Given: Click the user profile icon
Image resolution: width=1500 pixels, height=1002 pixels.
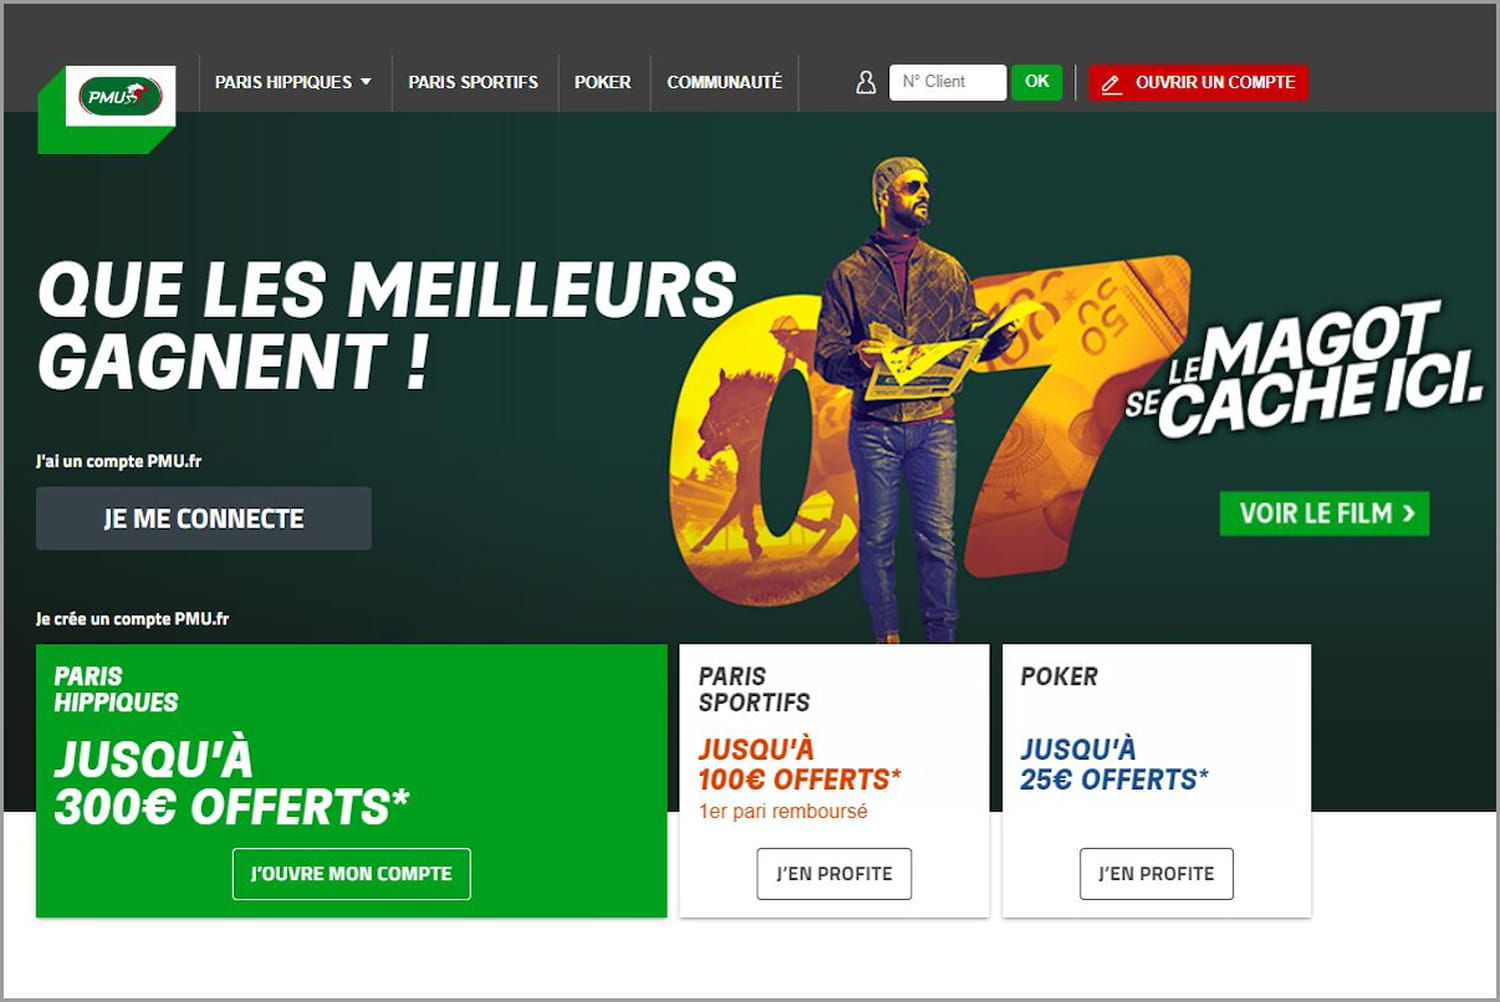Looking at the screenshot, I should 866,82.
